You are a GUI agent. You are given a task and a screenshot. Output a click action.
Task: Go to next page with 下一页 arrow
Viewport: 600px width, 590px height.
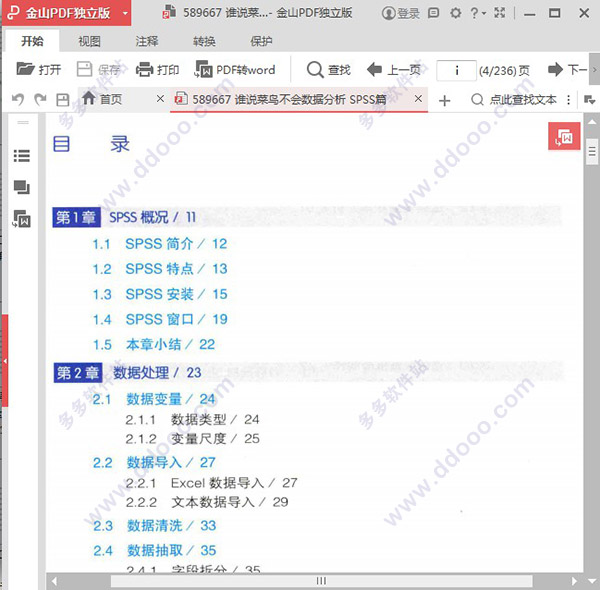567,69
